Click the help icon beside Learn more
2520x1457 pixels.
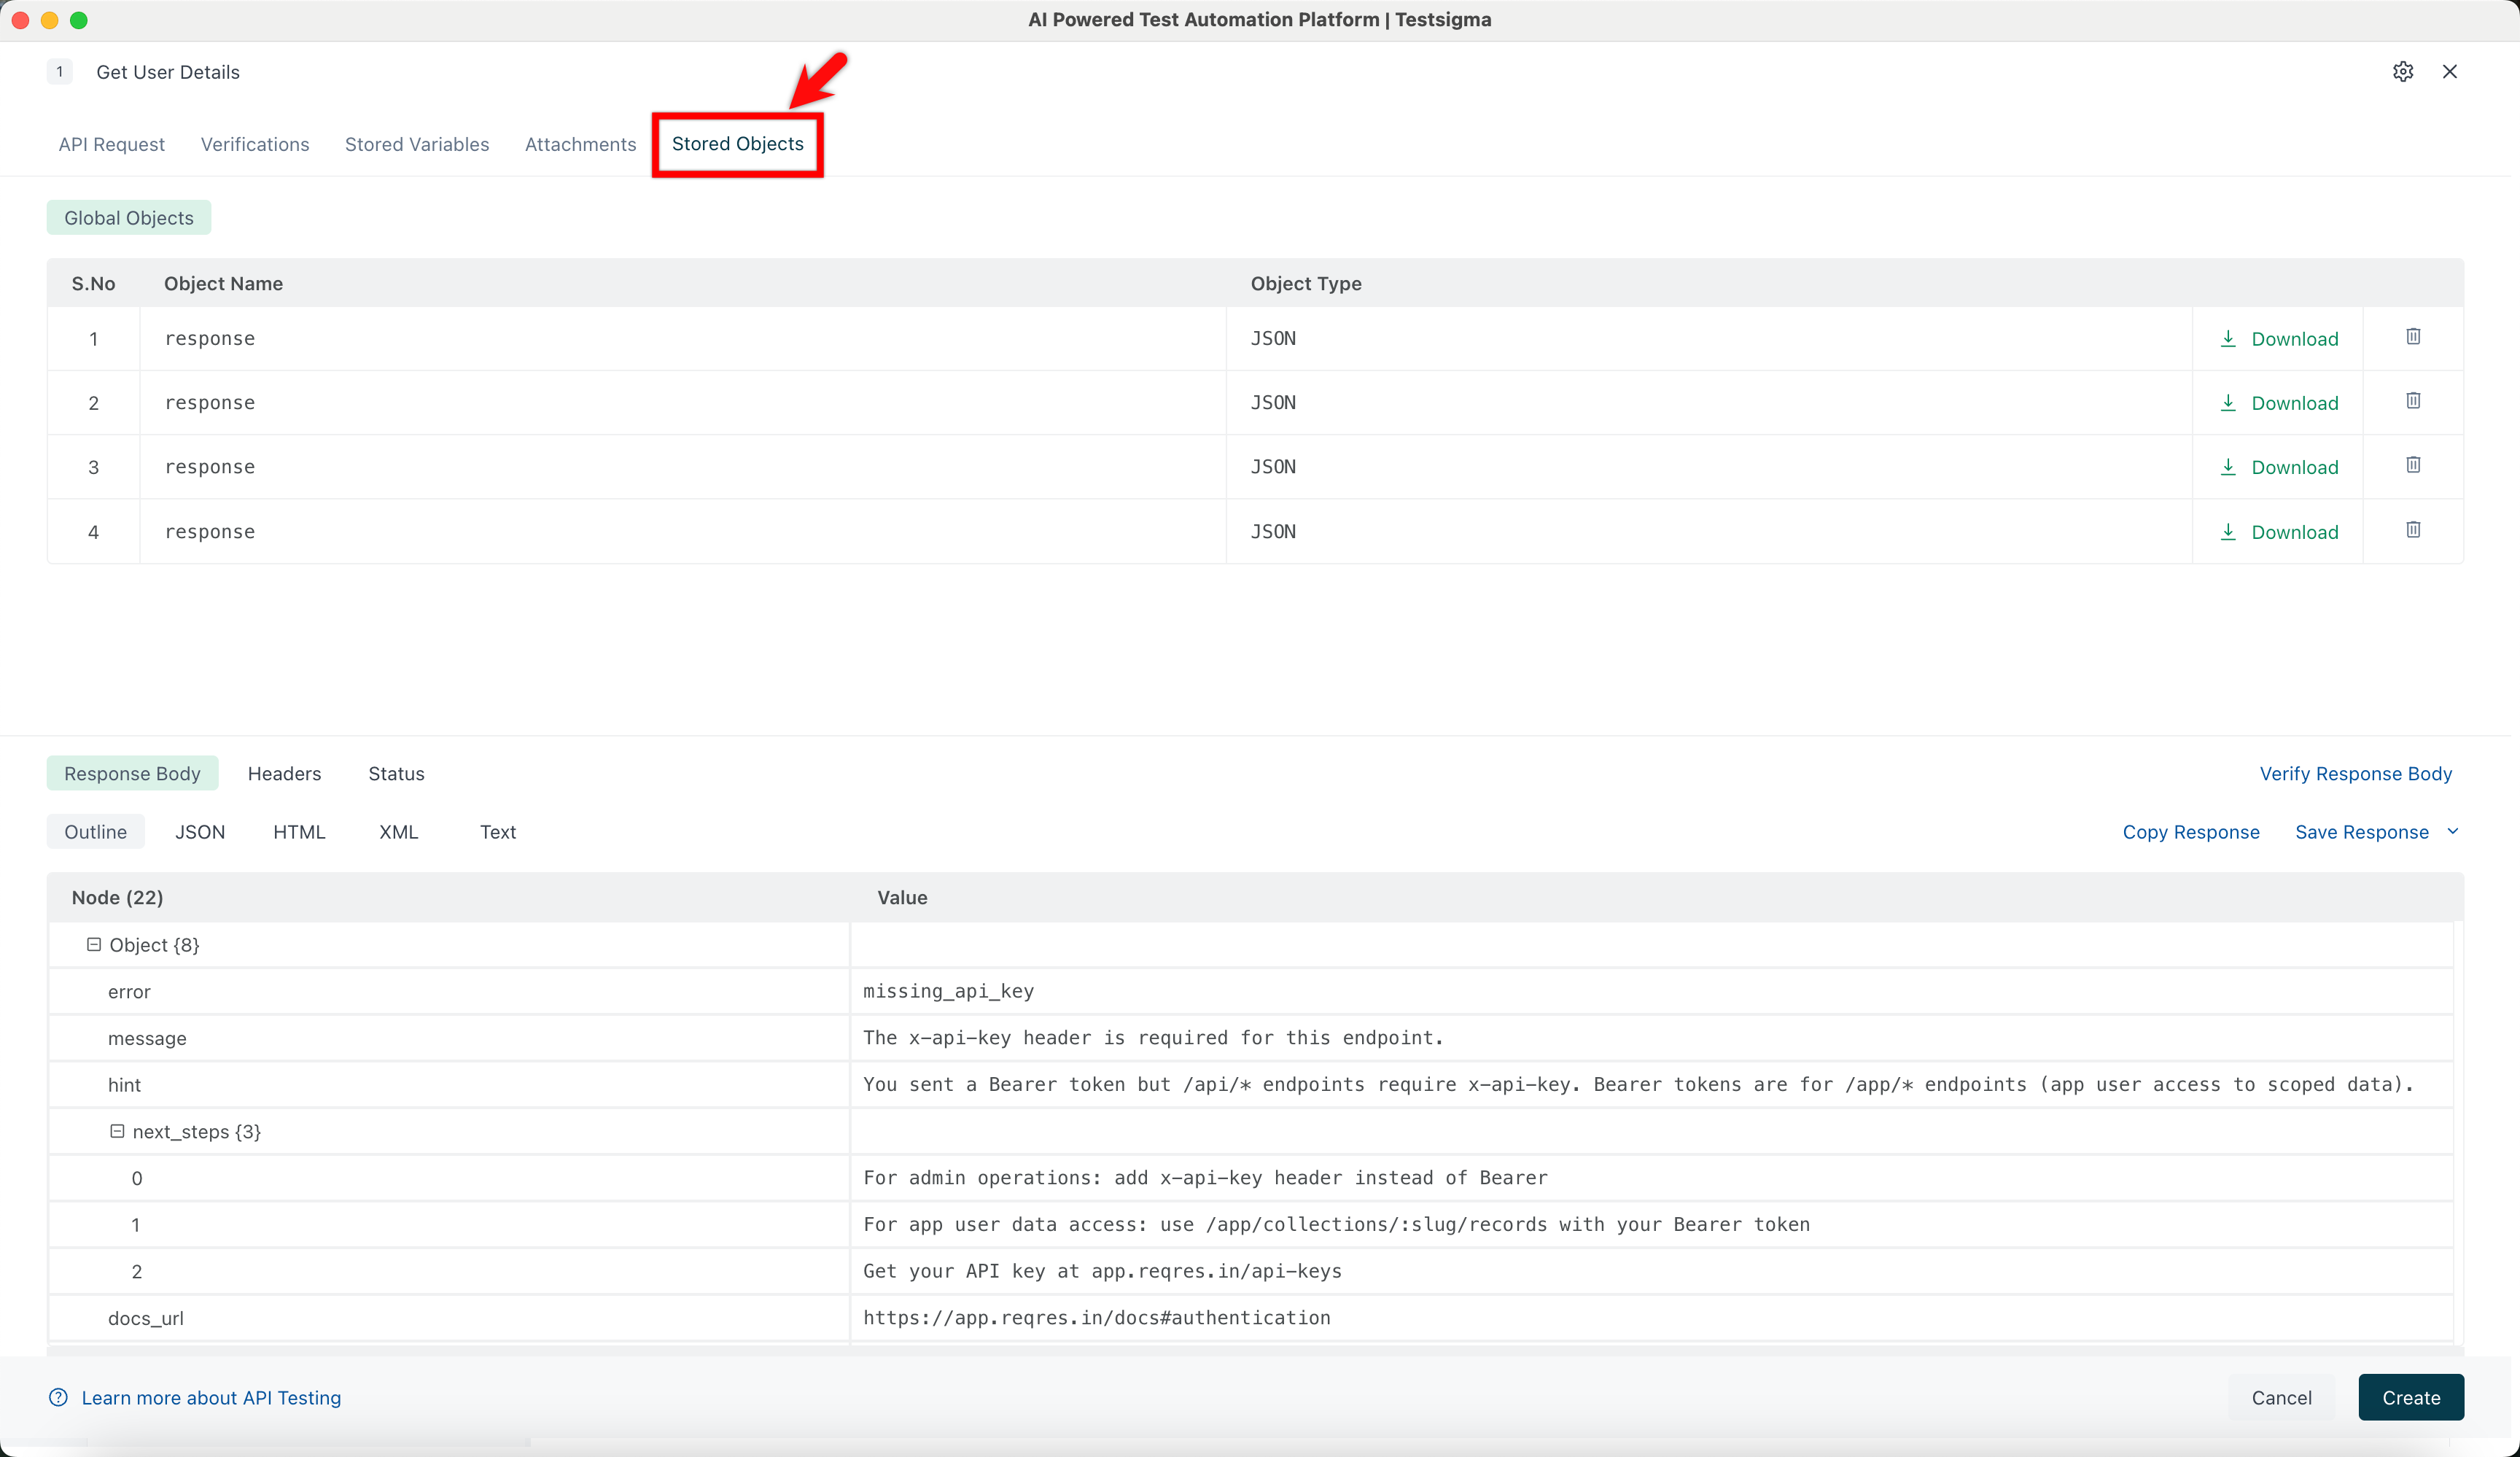[58, 1397]
